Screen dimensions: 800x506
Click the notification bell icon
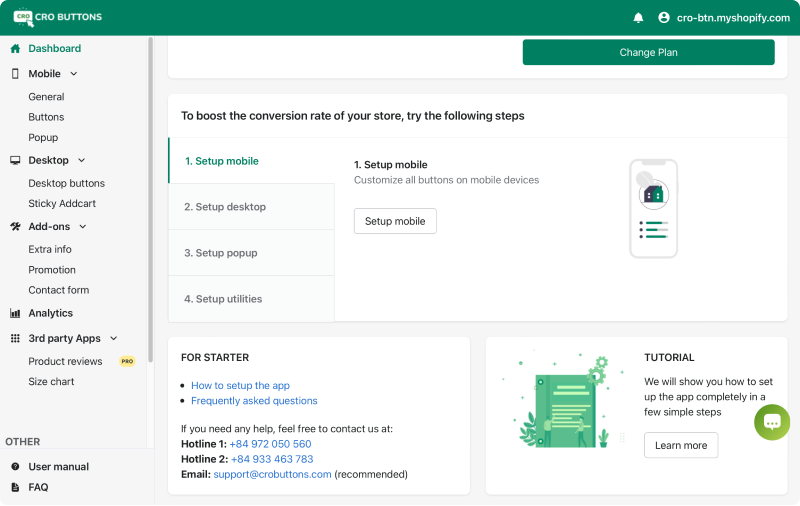click(638, 18)
